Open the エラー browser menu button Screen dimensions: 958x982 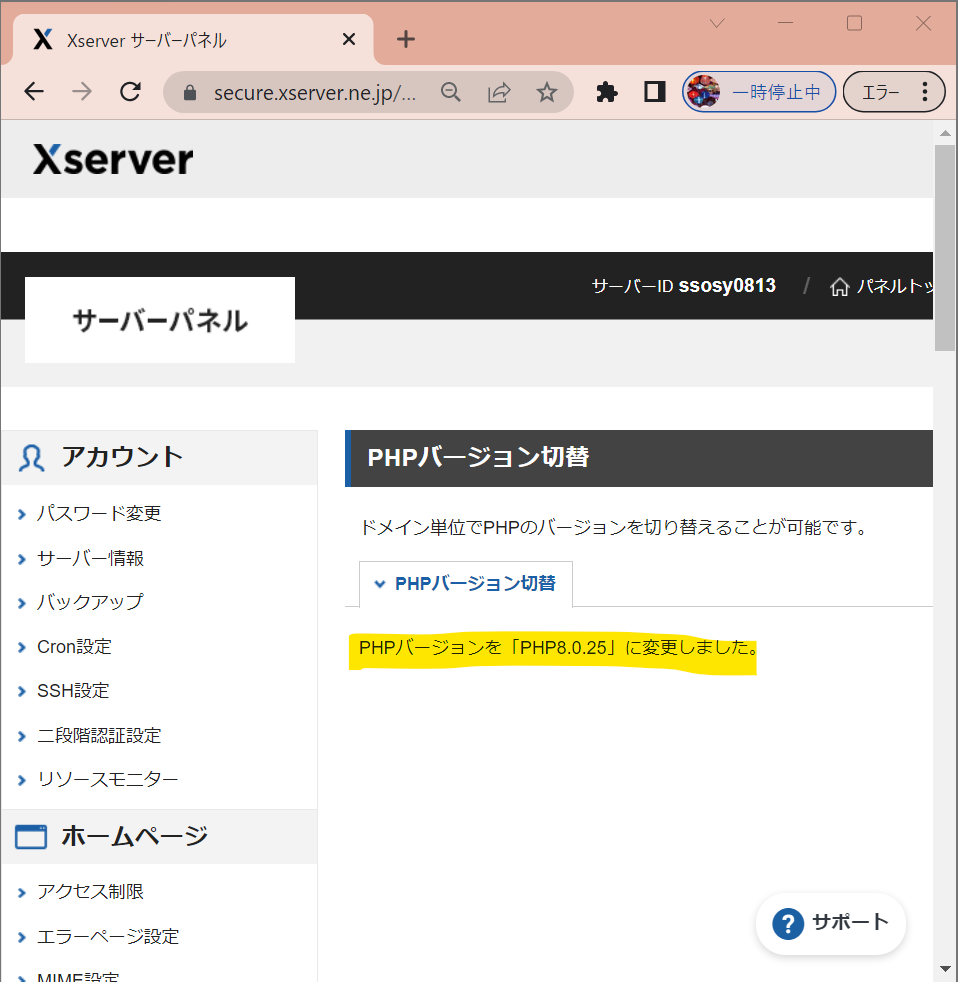tap(894, 92)
